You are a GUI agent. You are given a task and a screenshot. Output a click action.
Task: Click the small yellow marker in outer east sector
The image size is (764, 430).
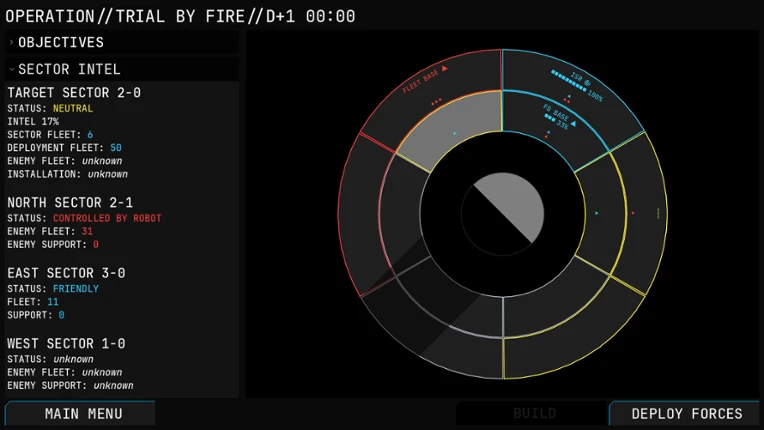[x=658, y=213]
